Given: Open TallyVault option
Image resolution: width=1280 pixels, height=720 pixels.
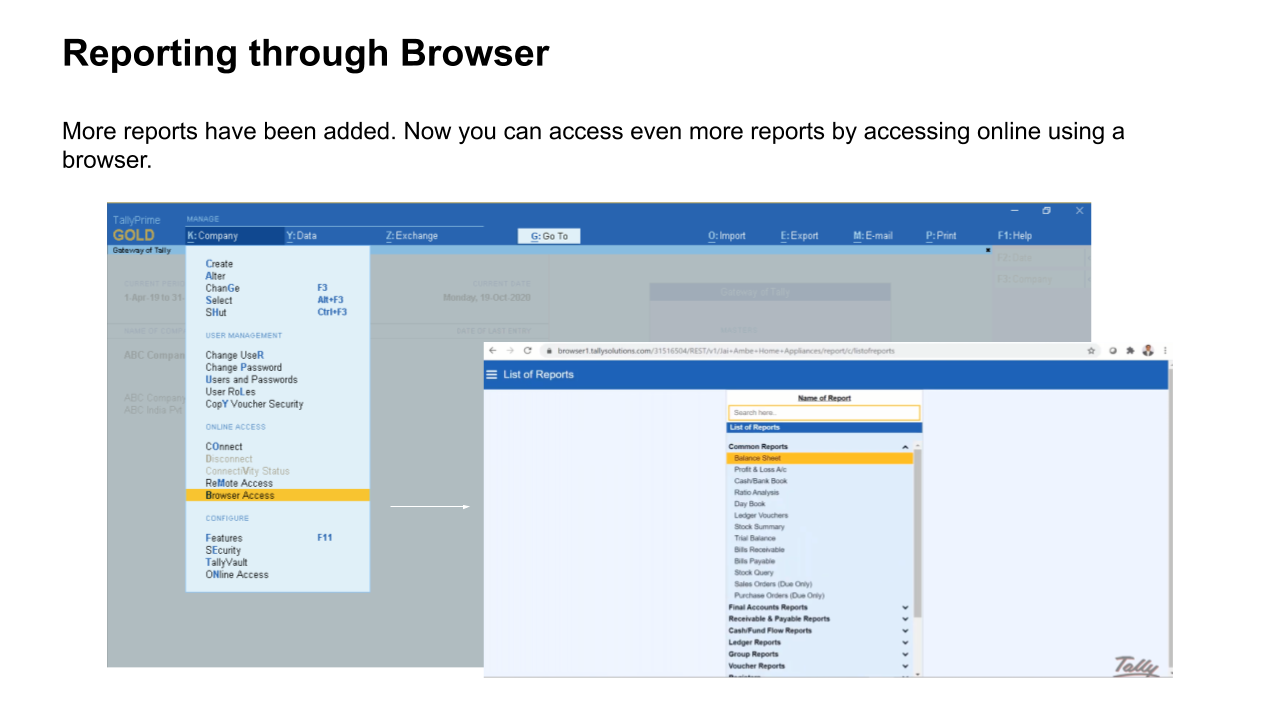Looking at the screenshot, I should tap(227, 562).
